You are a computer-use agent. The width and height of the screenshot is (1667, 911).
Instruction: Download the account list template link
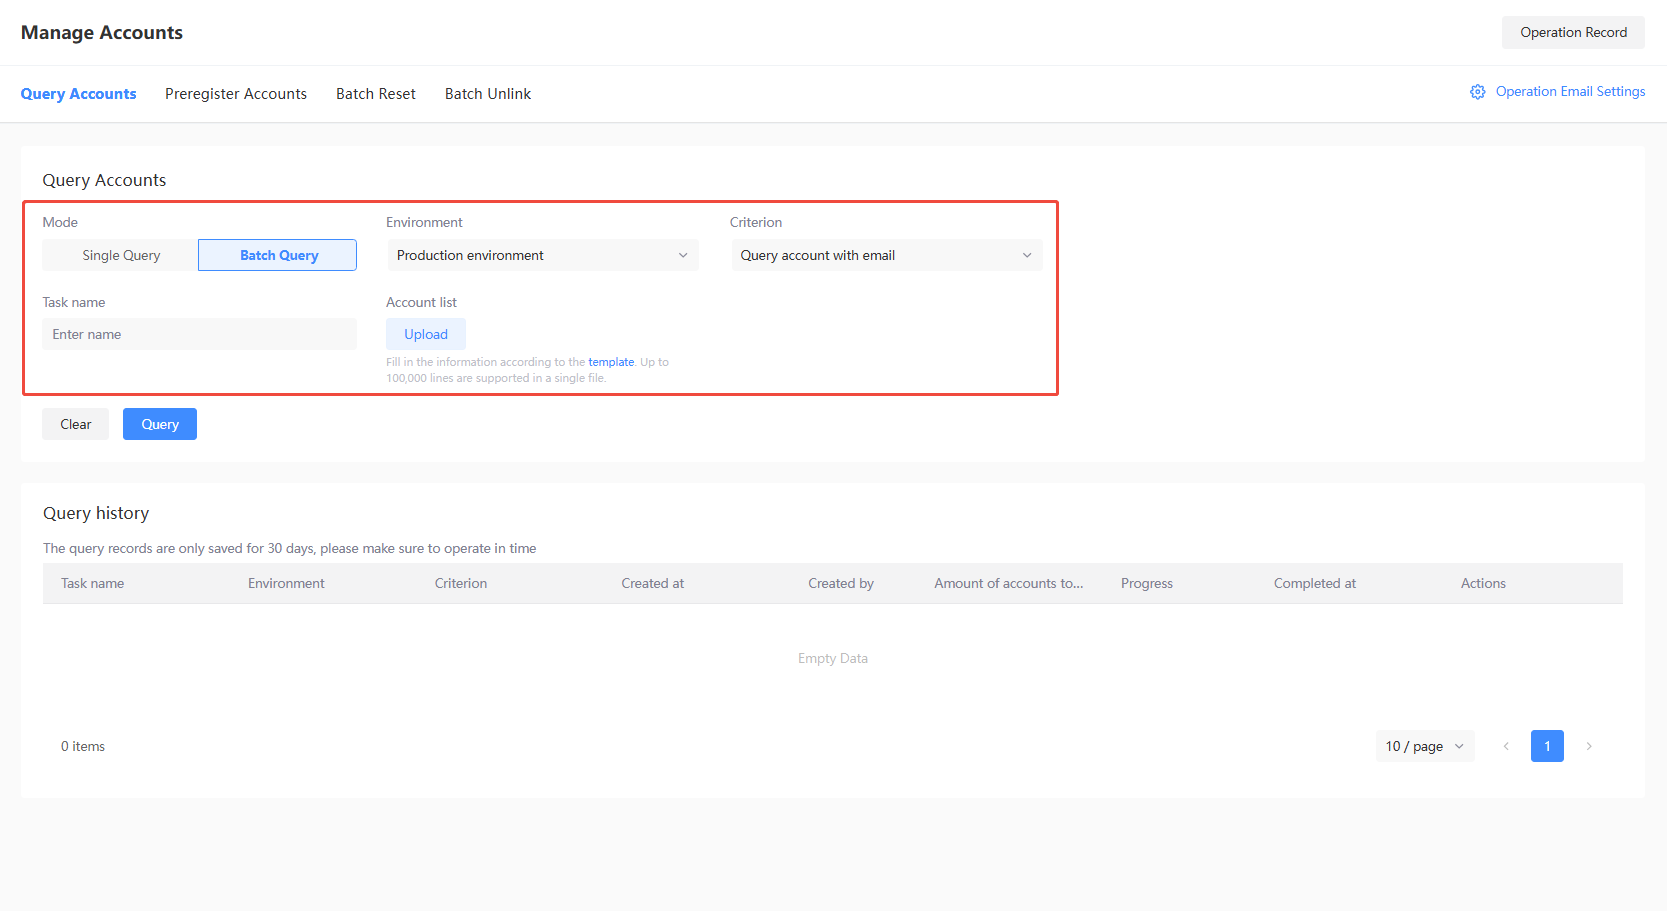611,361
